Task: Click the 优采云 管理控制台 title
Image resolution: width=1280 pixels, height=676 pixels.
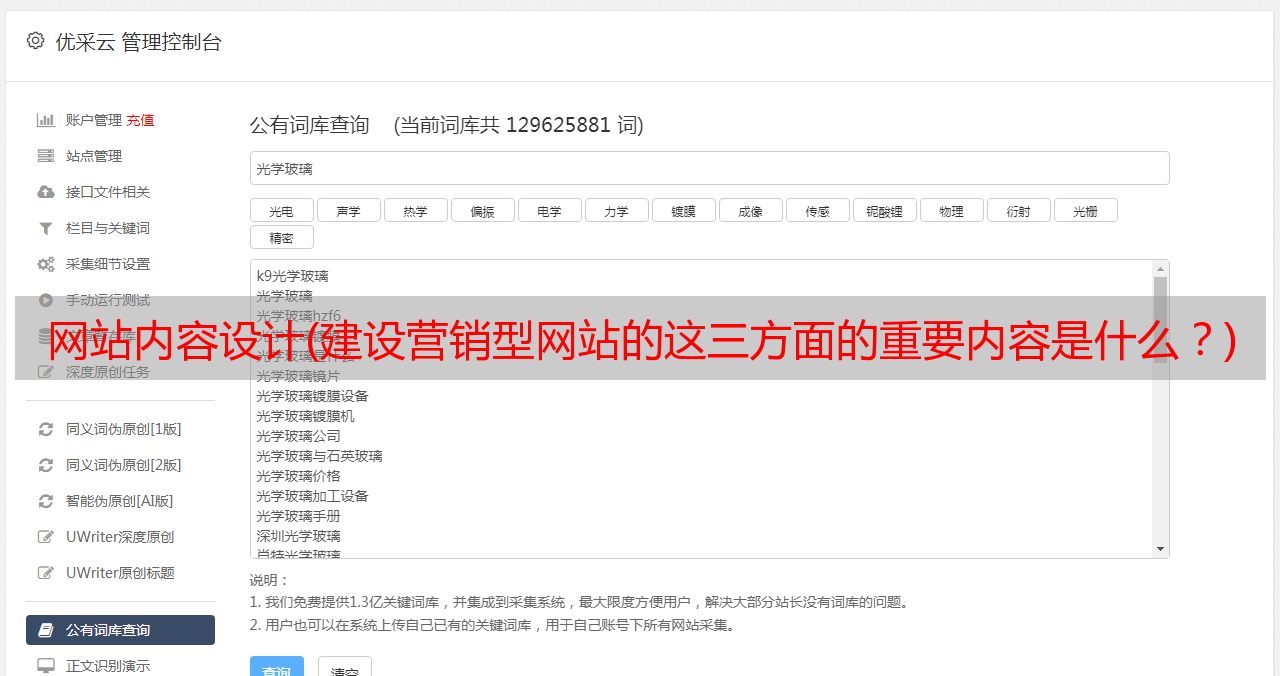Action: [138, 42]
